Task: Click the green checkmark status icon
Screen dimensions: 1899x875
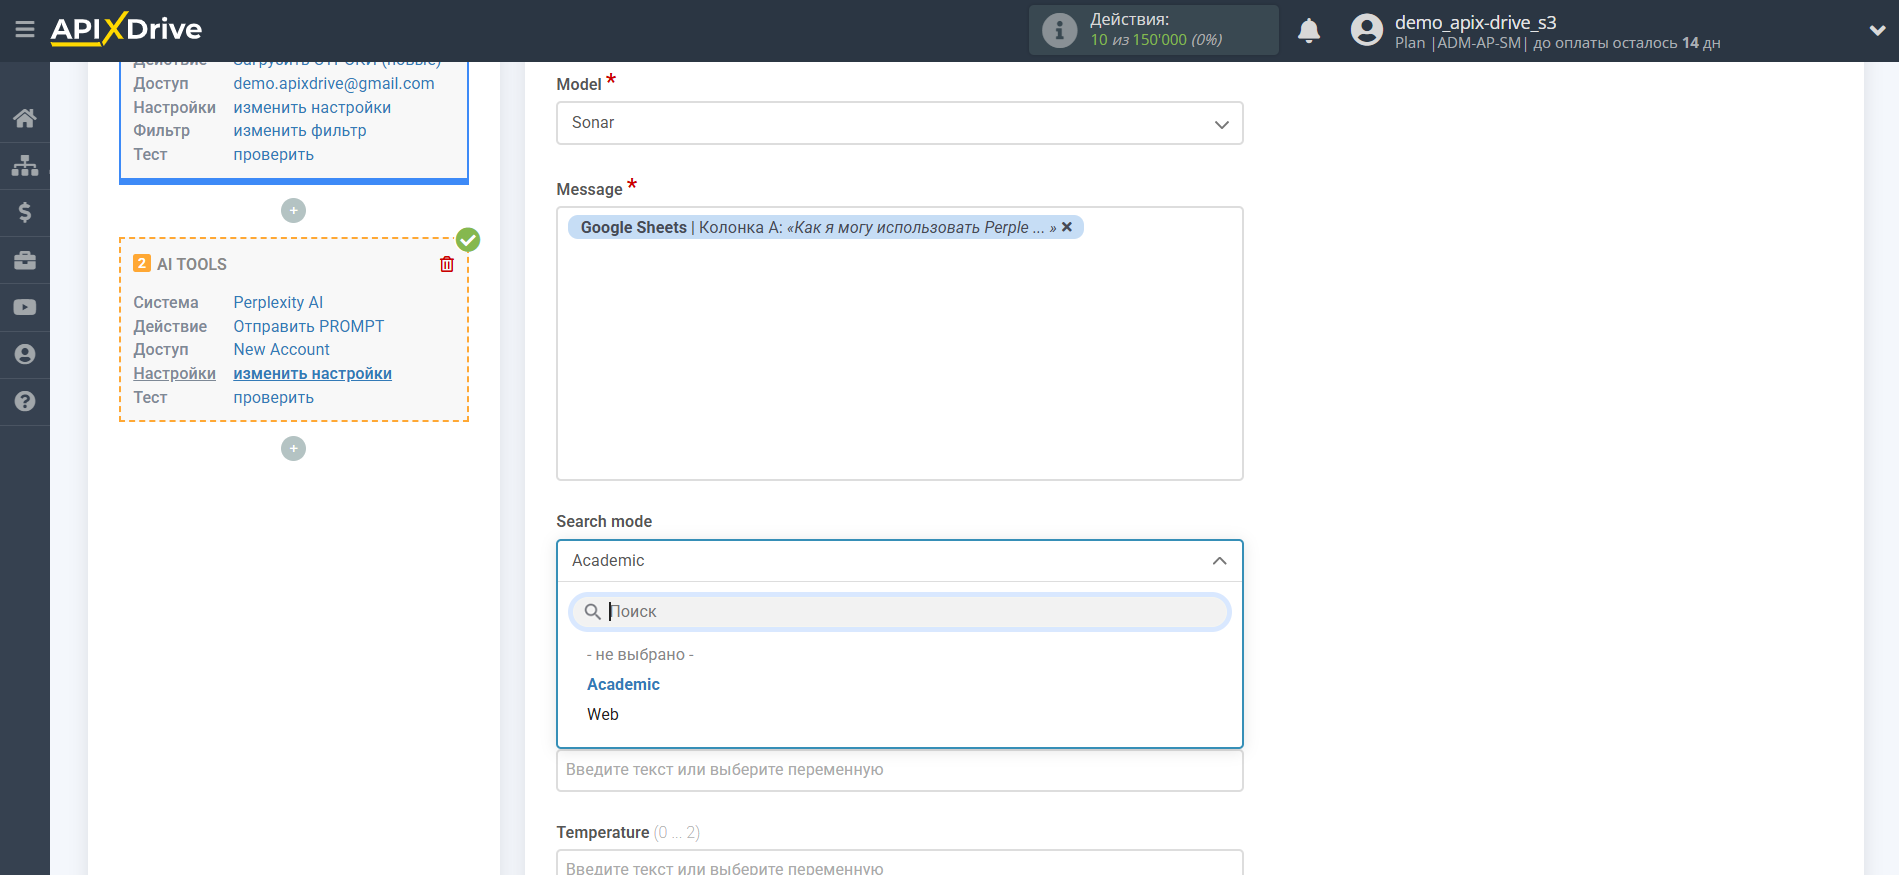Action: [468, 240]
